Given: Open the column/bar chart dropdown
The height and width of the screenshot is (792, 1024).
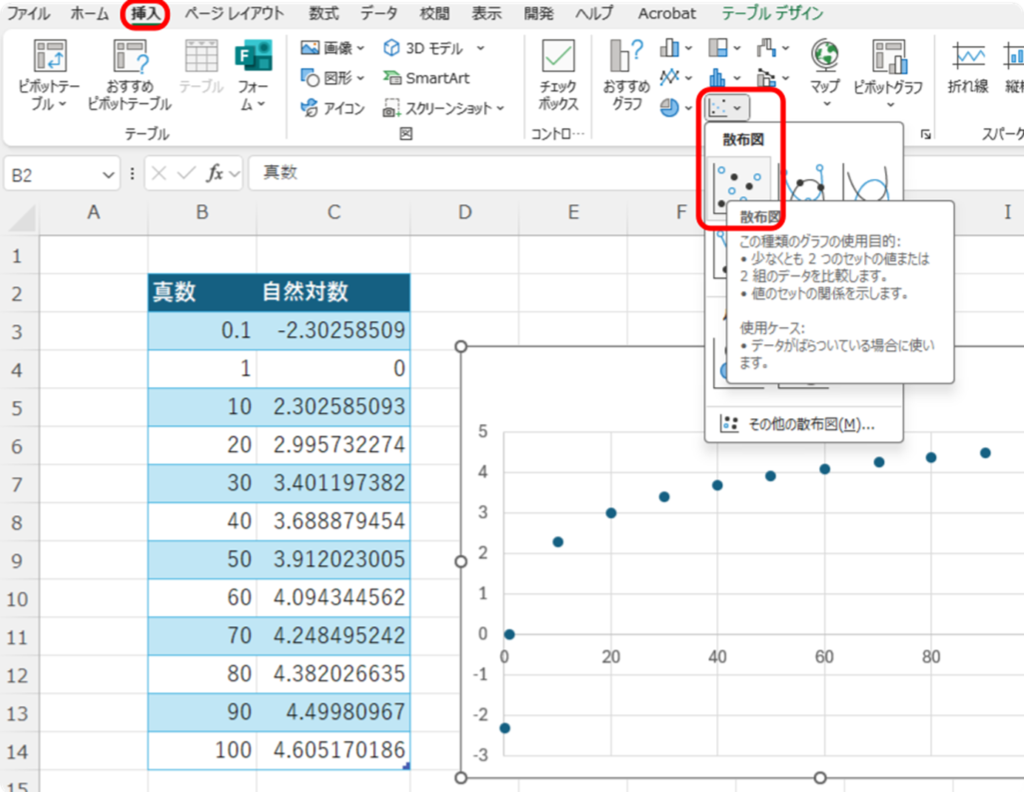Looking at the screenshot, I should 676,48.
